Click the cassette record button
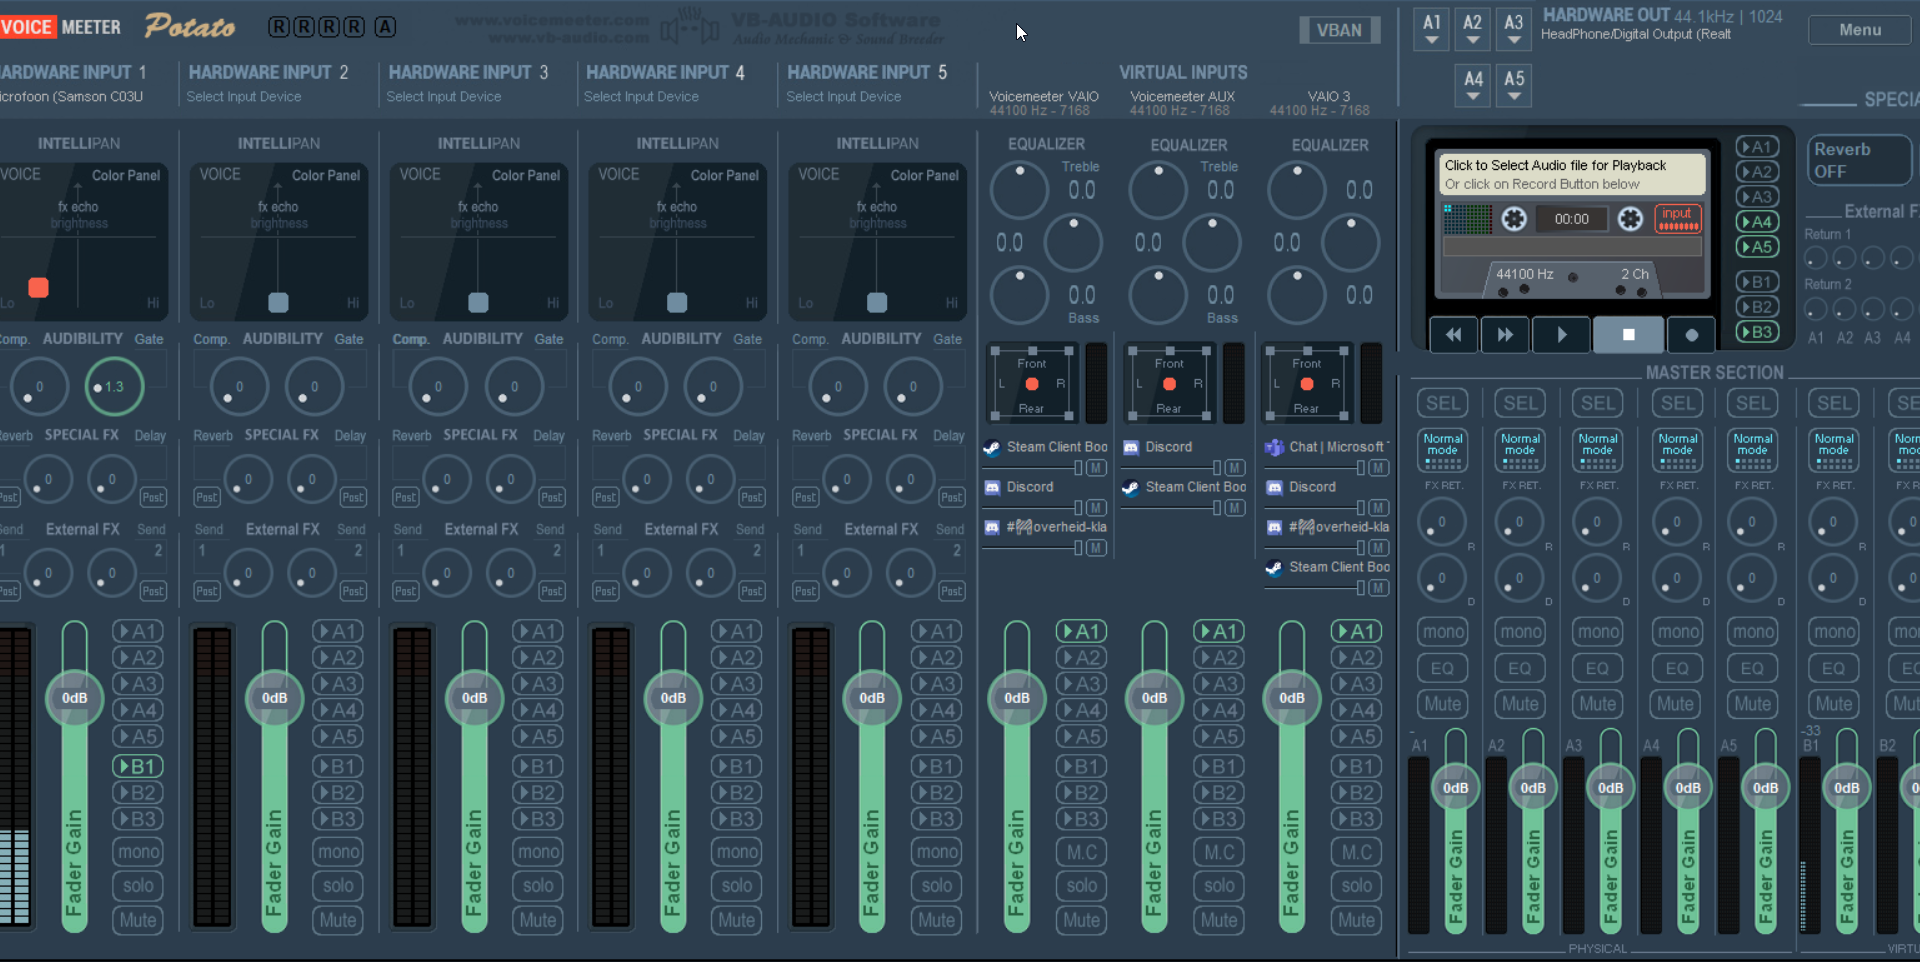Viewport: 1920px width, 962px height. click(1691, 335)
